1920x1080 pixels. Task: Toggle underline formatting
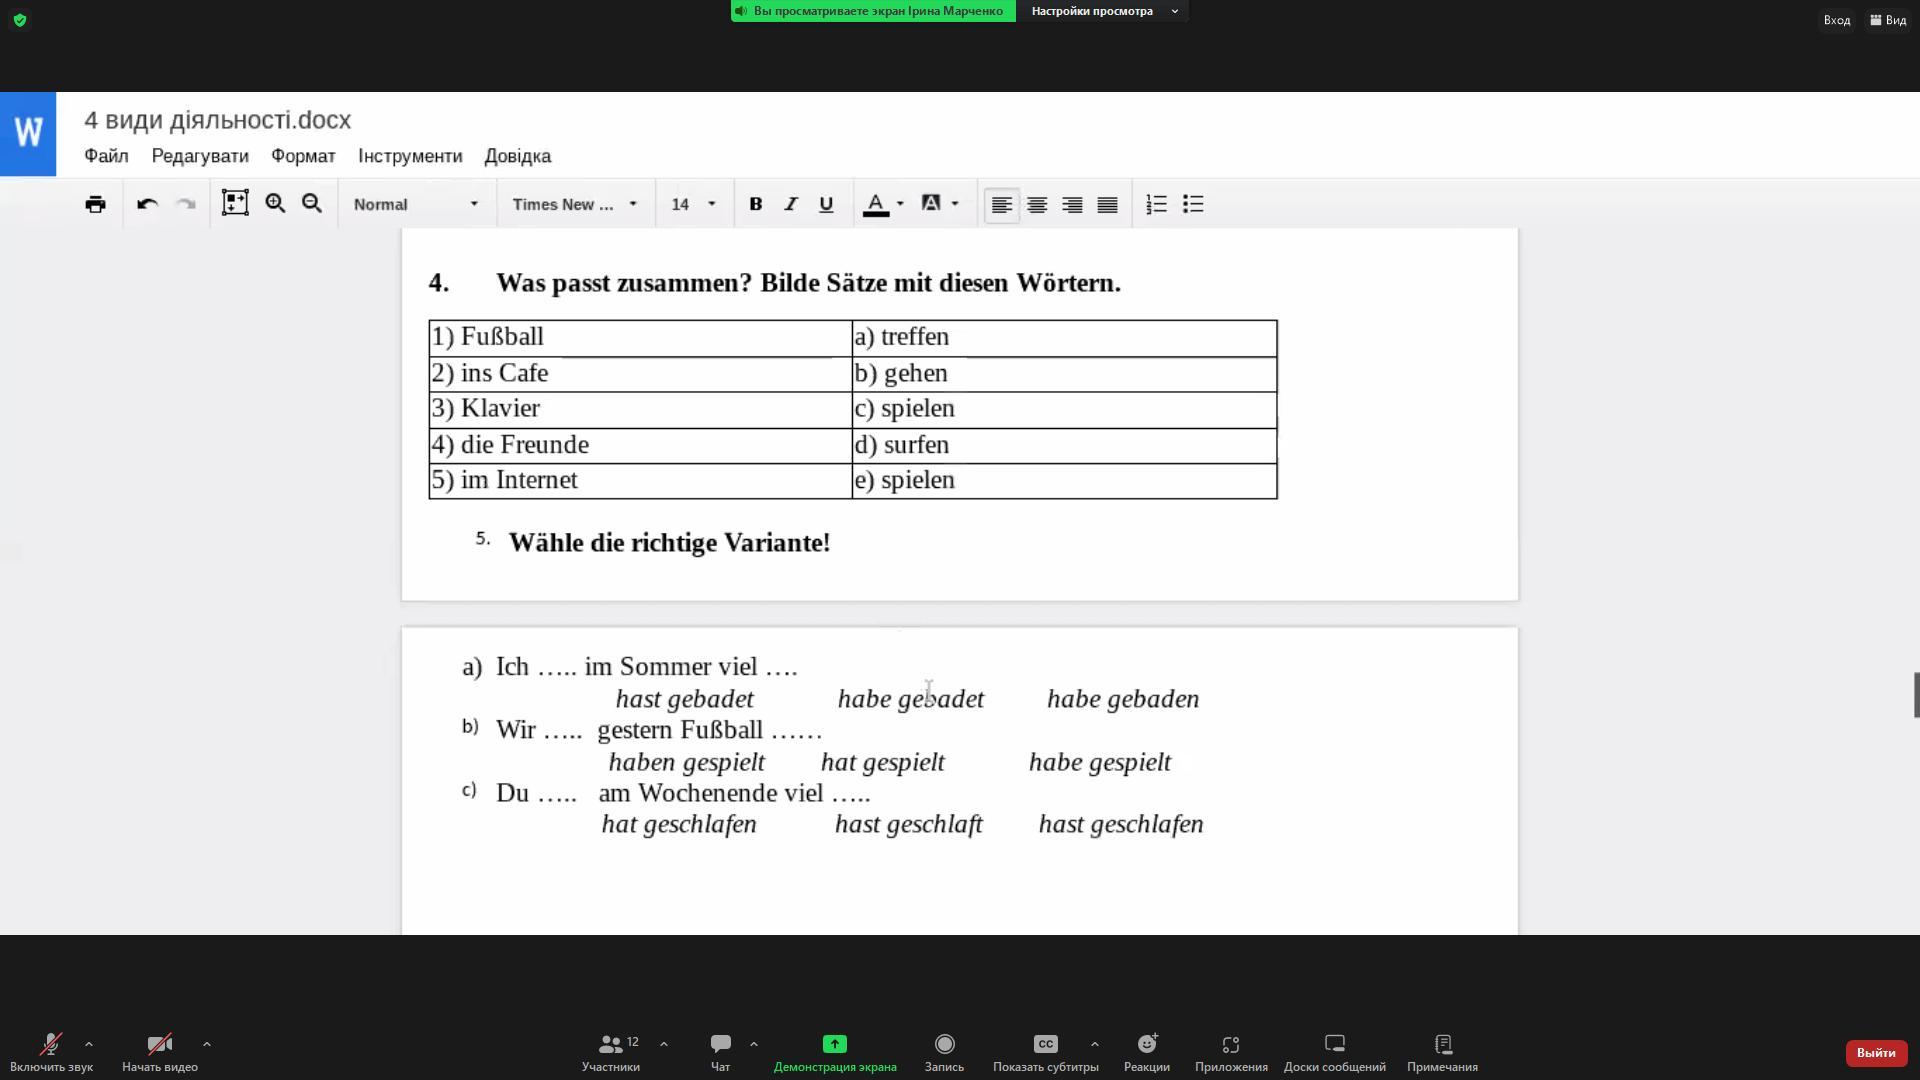click(826, 204)
